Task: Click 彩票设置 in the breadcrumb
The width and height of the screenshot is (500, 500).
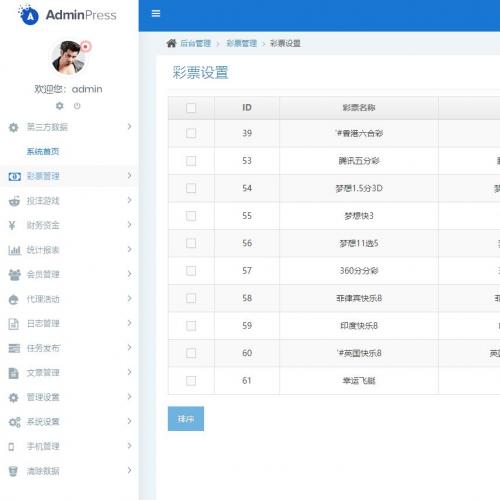Action: [285, 43]
